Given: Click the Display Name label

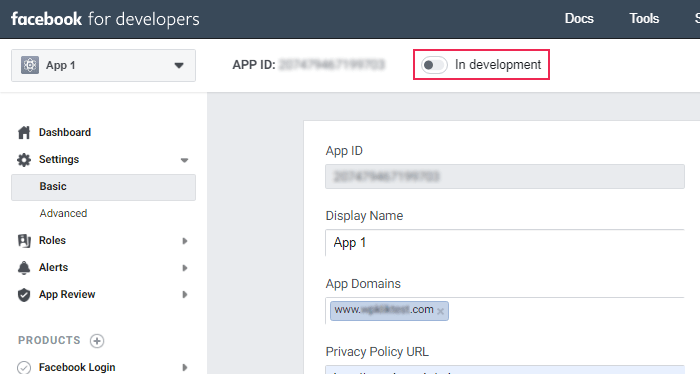Looking at the screenshot, I should (x=364, y=216).
